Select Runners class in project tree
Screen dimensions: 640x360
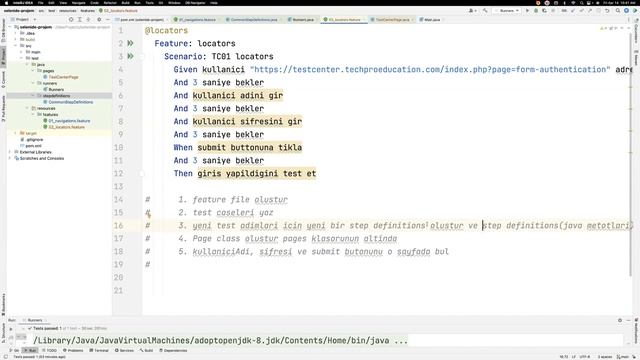pyautogui.click(x=56, y=89)
